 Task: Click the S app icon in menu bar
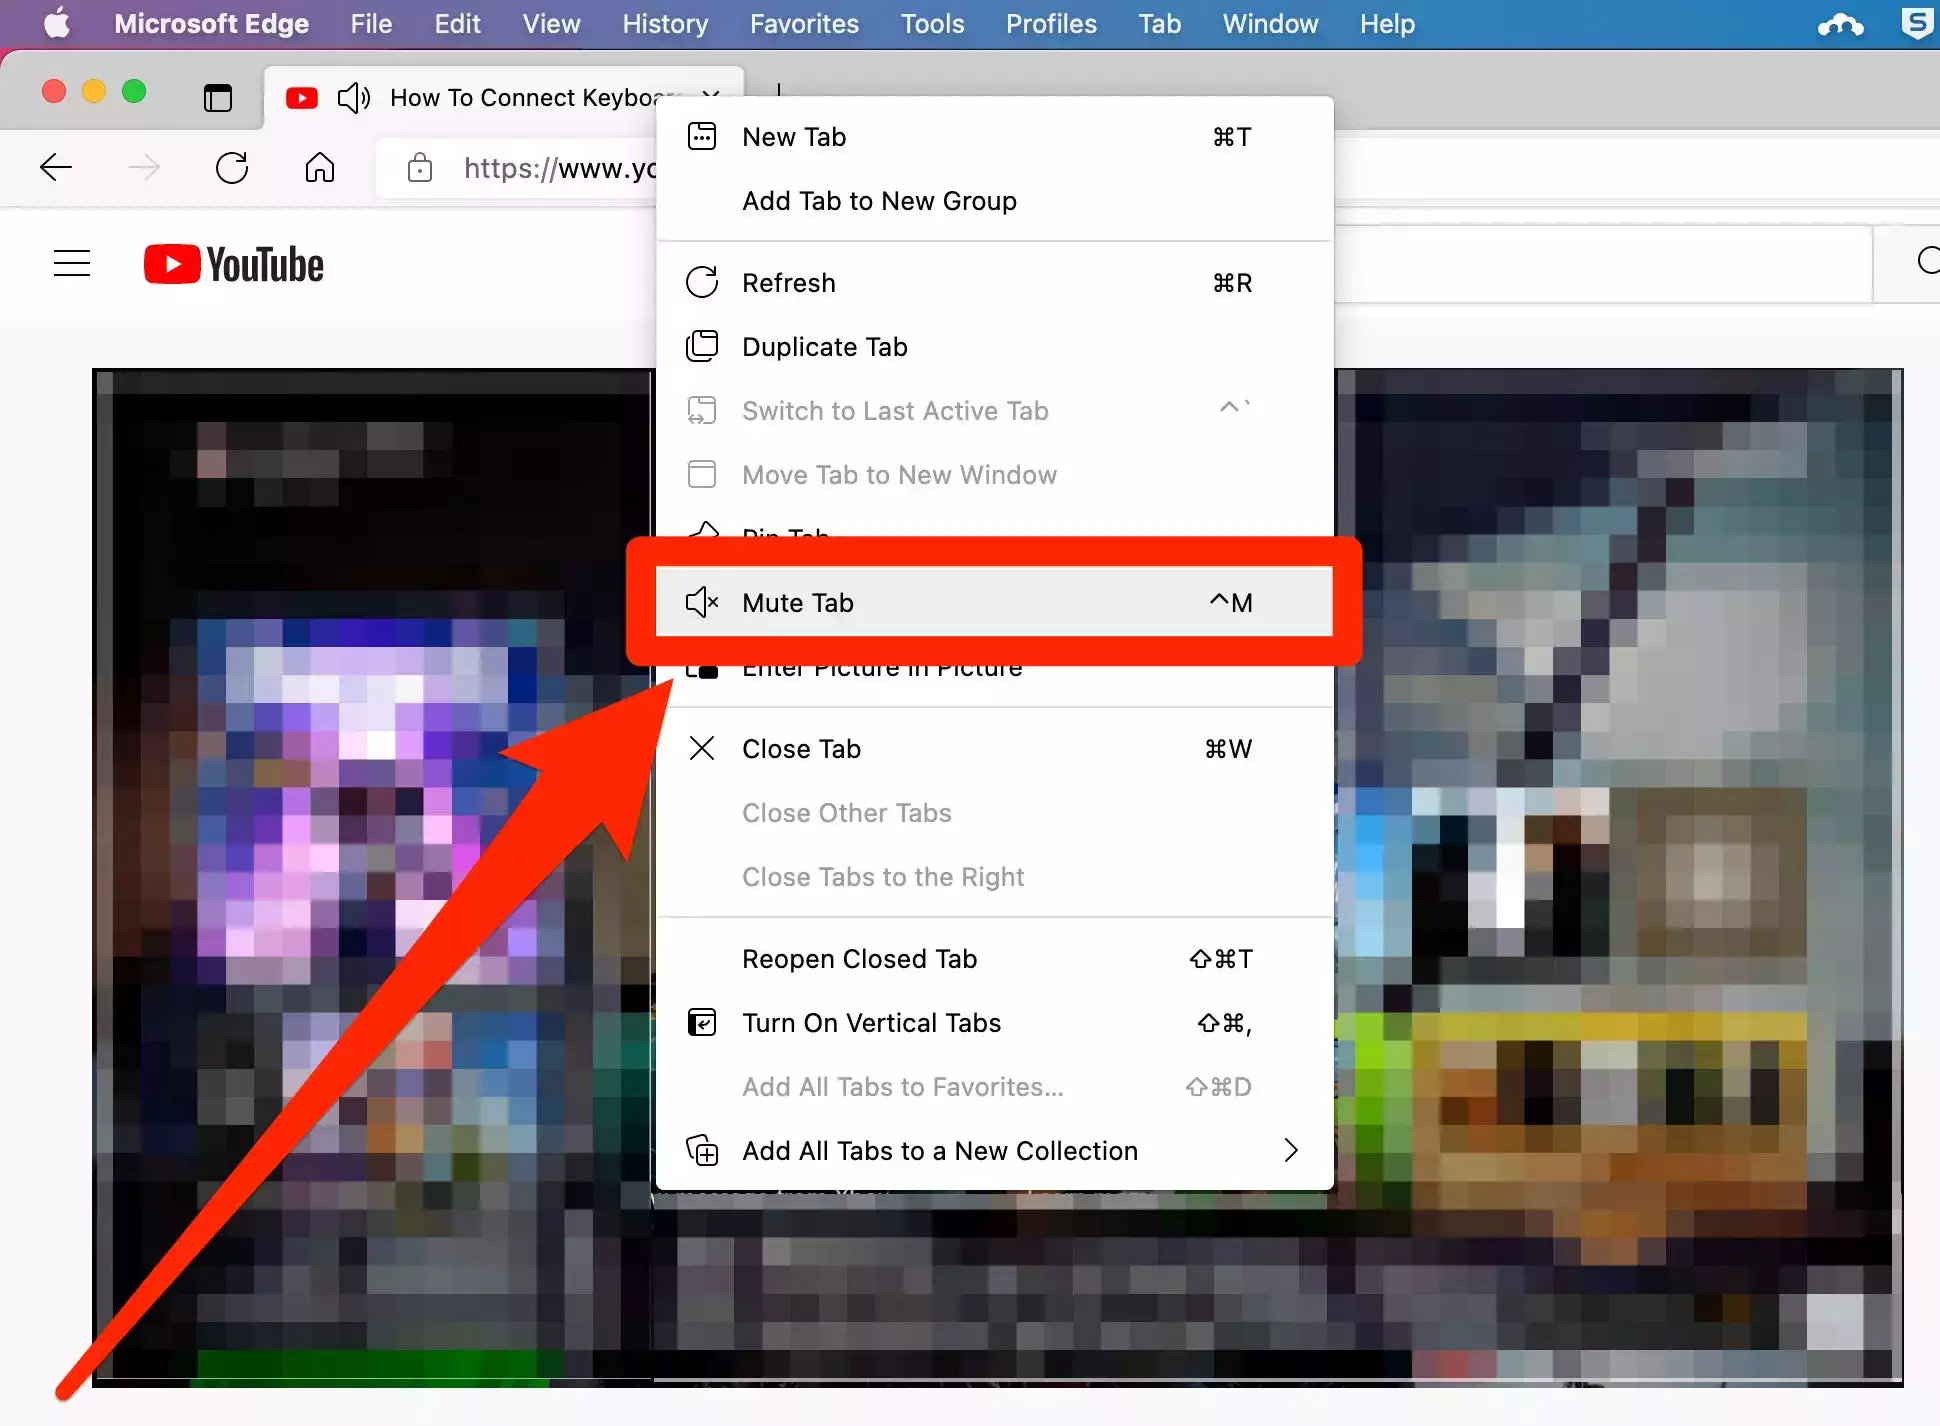[1916, 22]
